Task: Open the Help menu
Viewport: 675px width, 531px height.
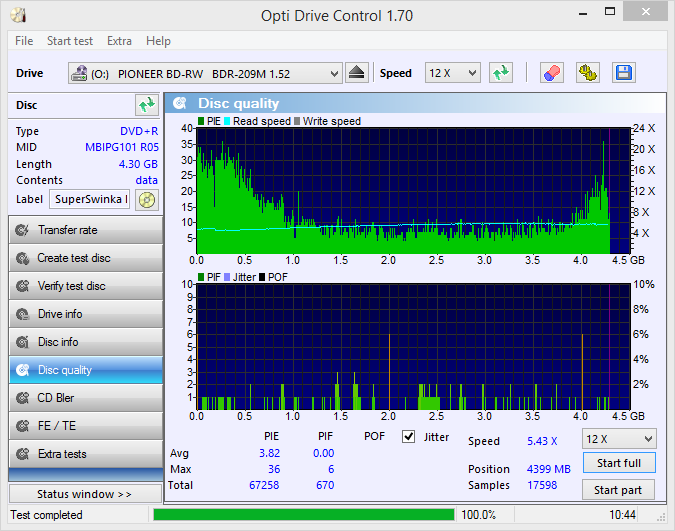Action: pos(158,41)
